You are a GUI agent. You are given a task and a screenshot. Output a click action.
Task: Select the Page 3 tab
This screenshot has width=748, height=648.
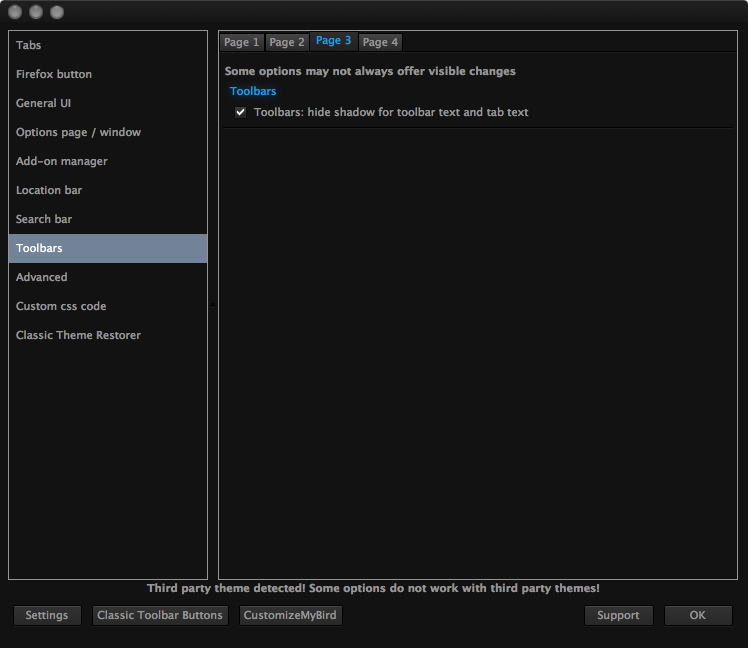pos(333,41)
